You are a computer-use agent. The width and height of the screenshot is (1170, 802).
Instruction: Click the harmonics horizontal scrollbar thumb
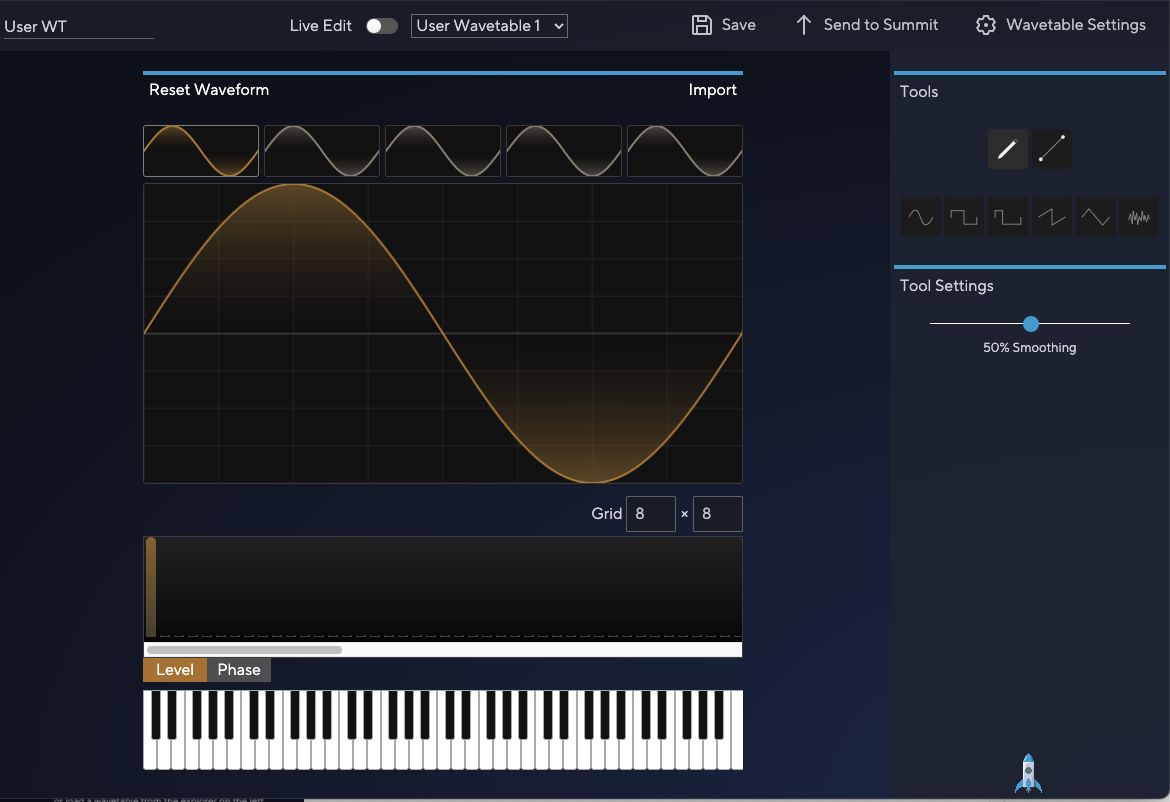pos(245,650)
